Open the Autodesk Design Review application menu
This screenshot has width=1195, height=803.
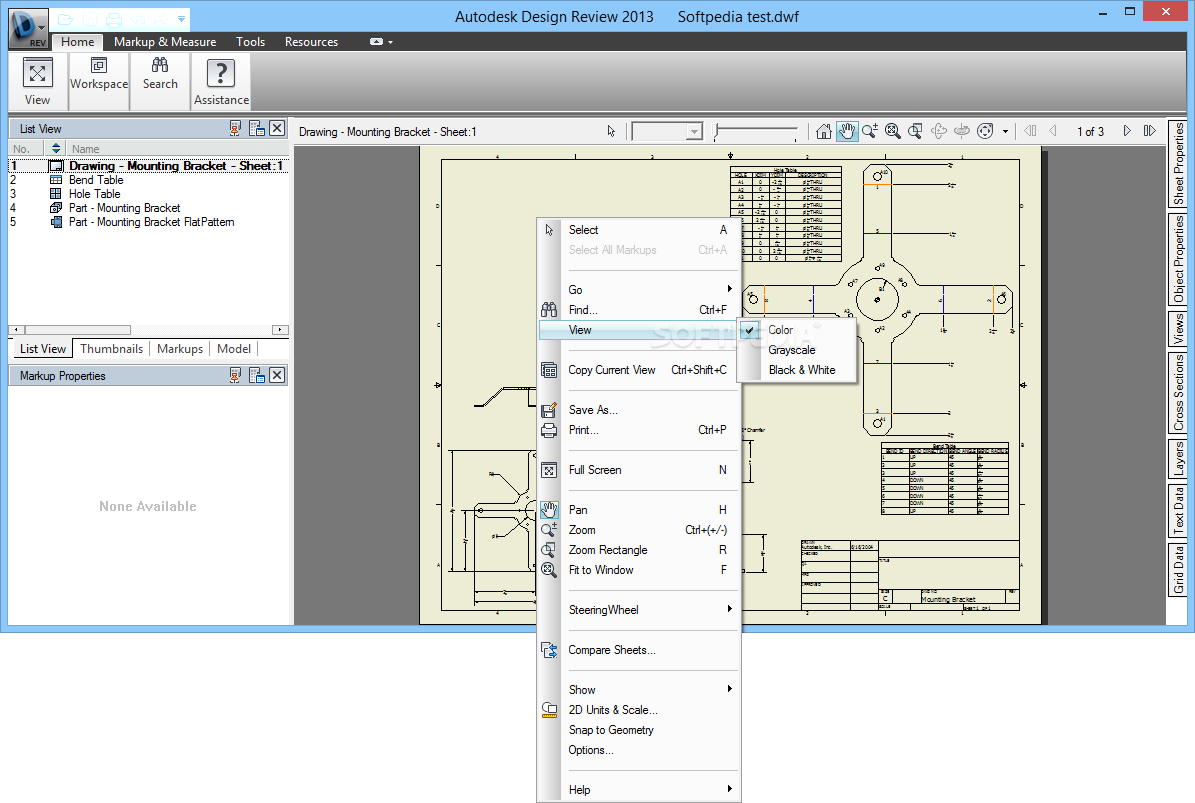coord(27,27)
